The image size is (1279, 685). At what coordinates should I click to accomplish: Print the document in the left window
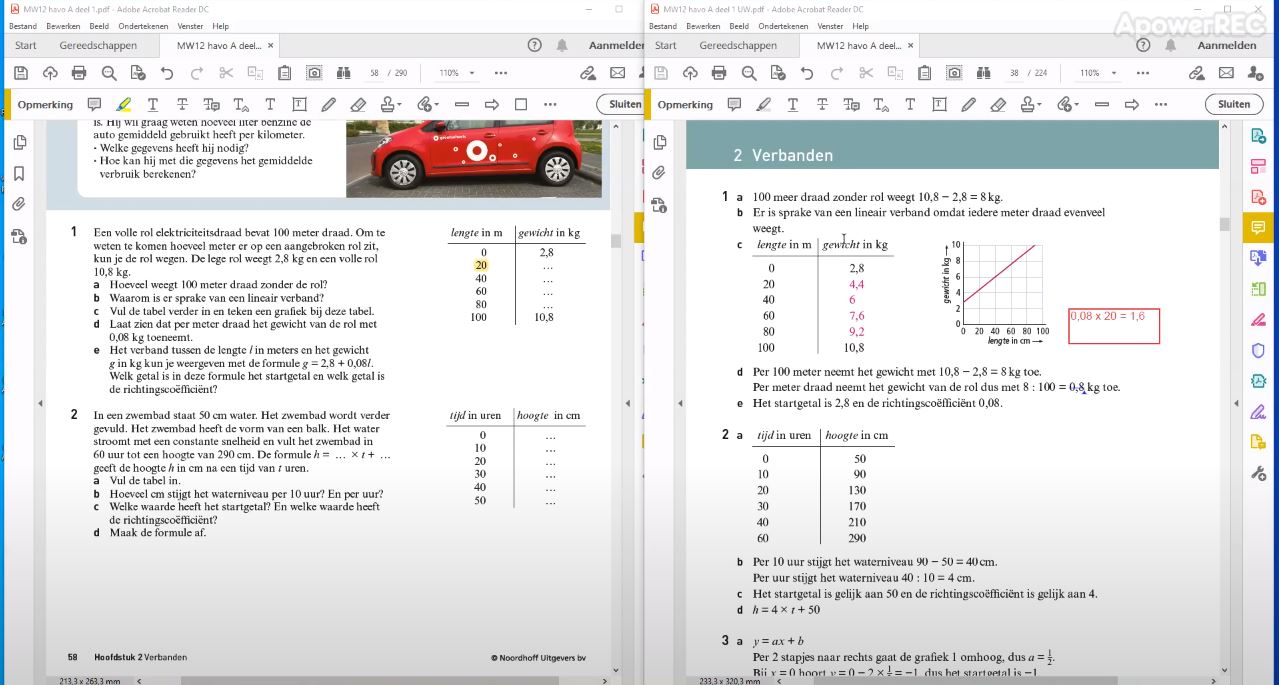[x=79, y=73]
